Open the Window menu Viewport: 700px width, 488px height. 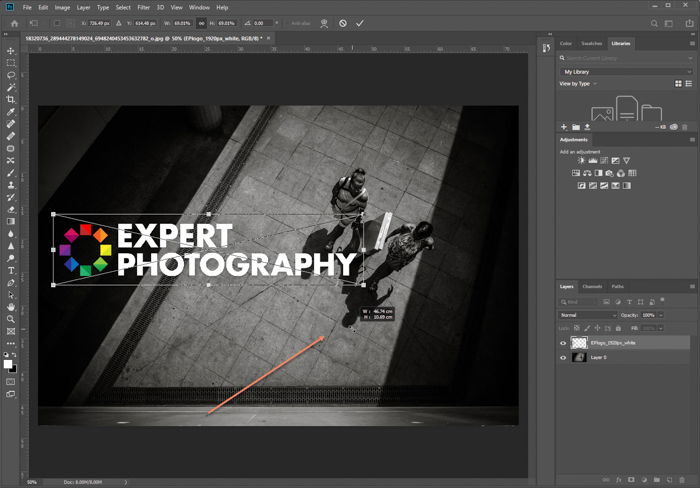coord(199,8)
